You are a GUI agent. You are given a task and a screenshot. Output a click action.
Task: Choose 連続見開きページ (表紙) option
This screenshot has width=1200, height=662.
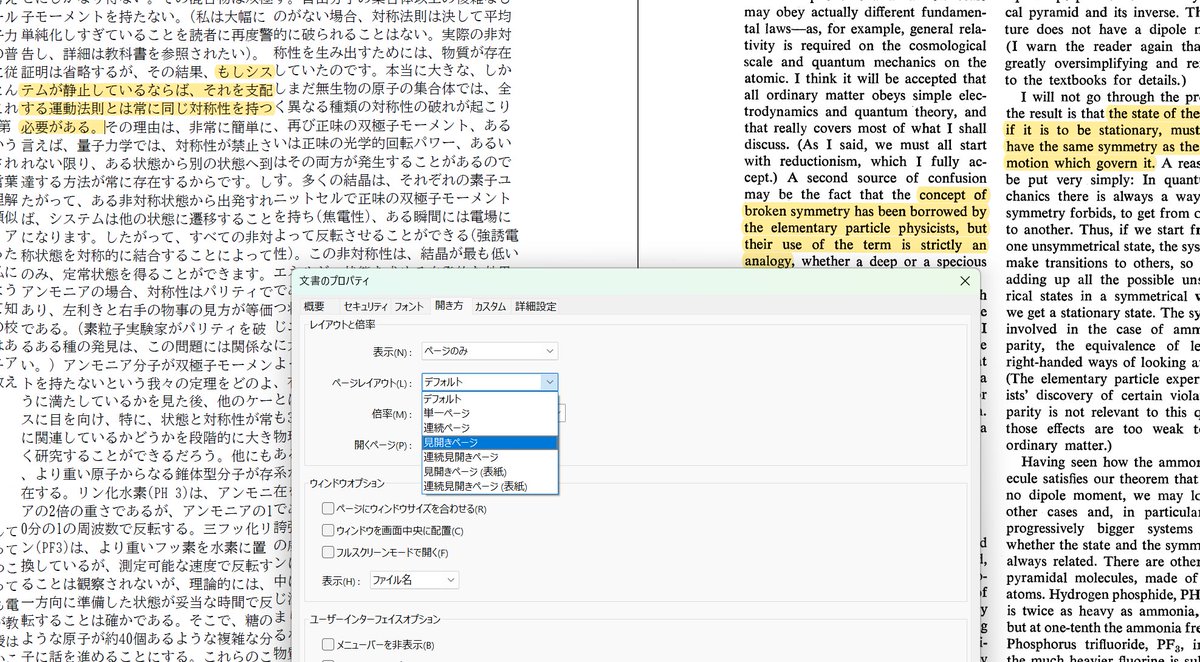coord(489,486)
